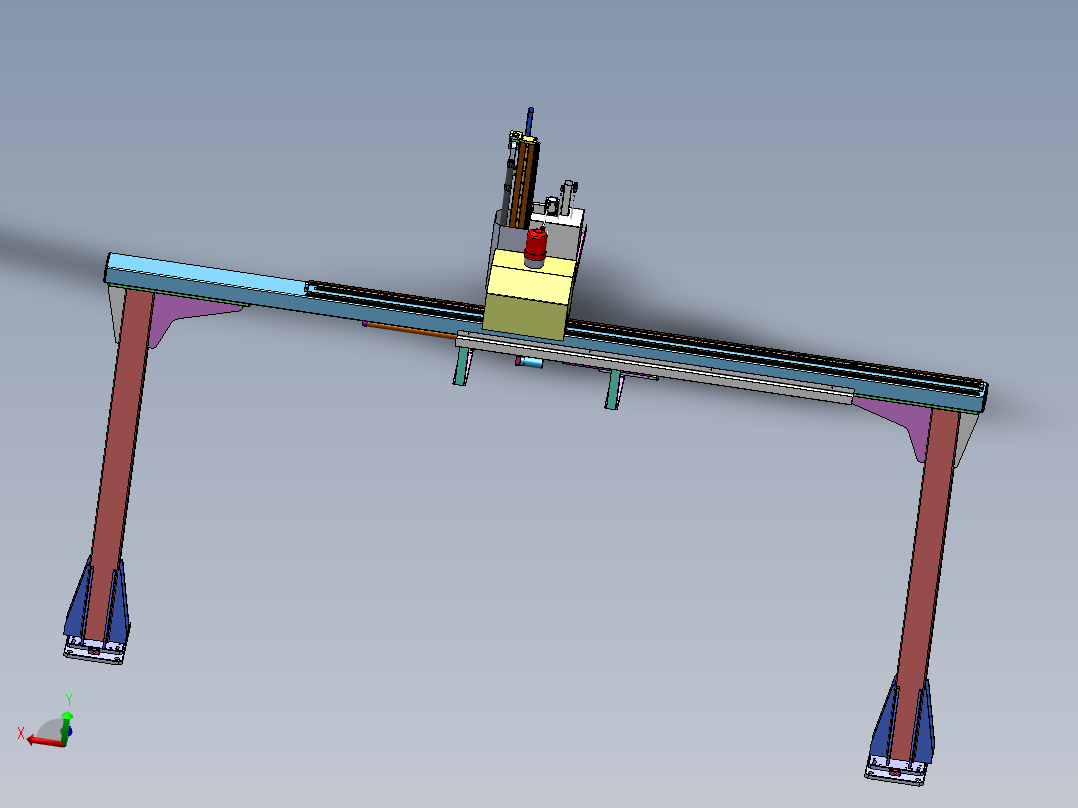Select the left column's floor base plate
The width and height of the screenshot is (1078, 808).
tap(94, 651)
